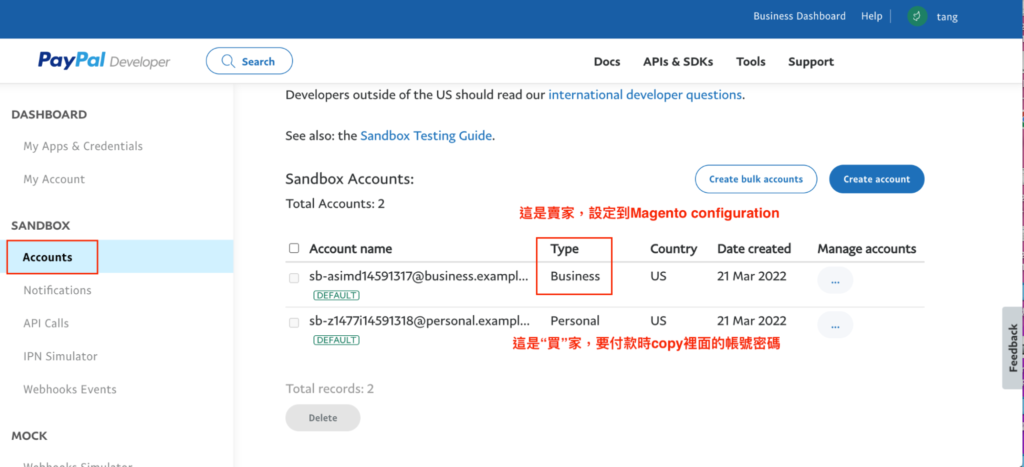Viewport: 1024px width, 467px height.
Task: Click DEFAULT badge under business account
Action: pyautogui.click(x=336, y=295)
